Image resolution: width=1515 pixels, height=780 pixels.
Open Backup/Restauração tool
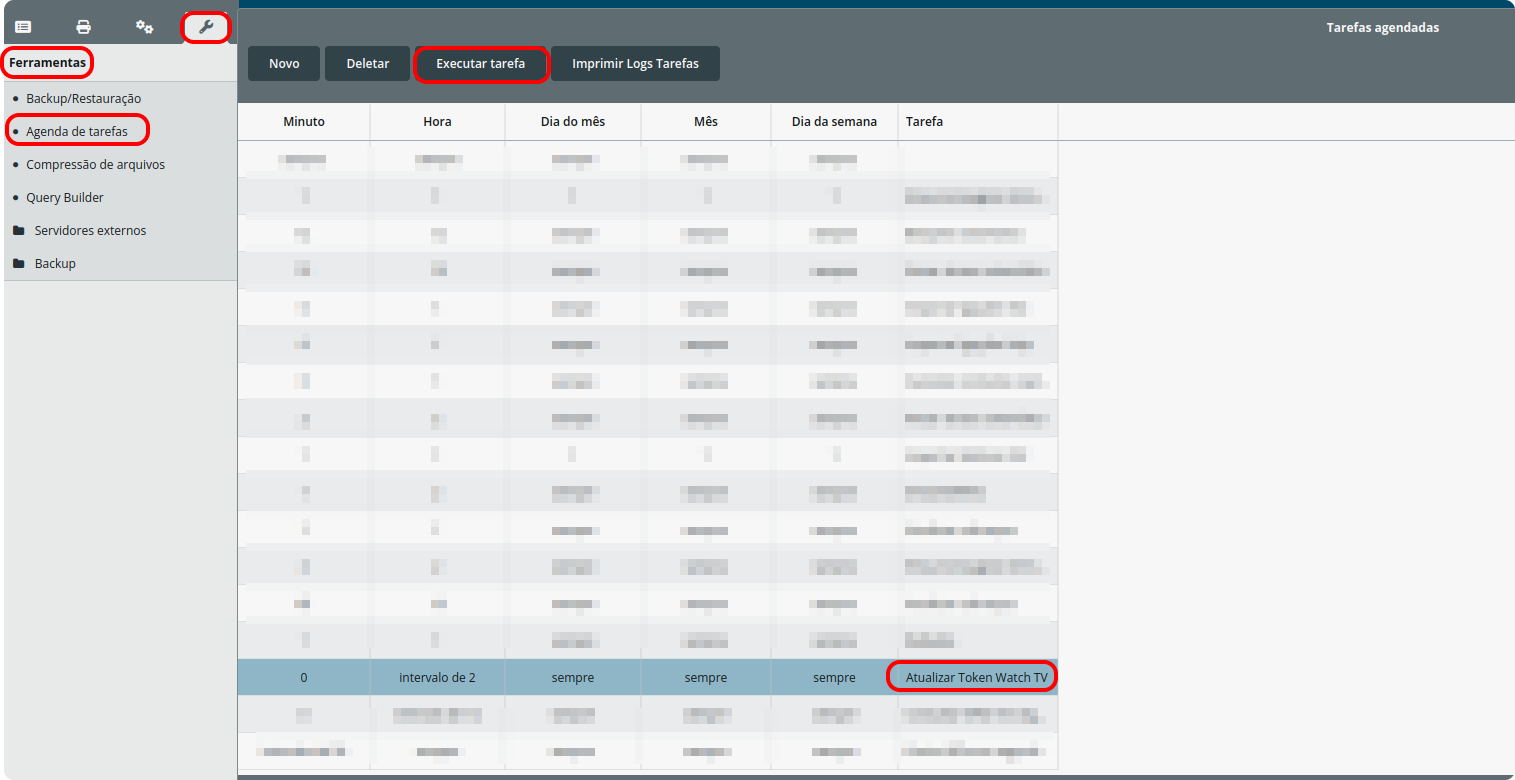[x=84, y=99]
